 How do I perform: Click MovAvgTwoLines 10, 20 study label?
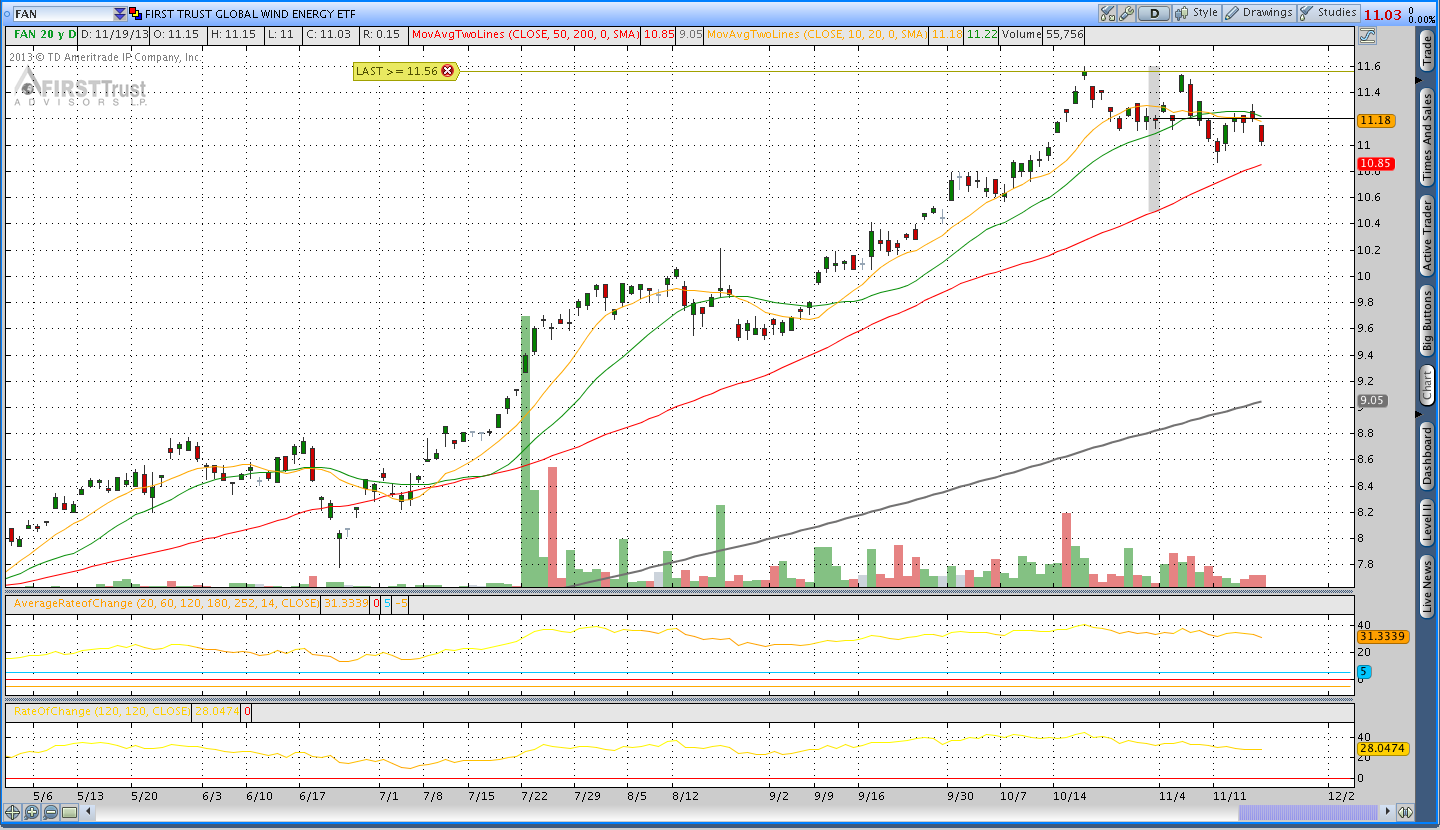tap(815, 34)
